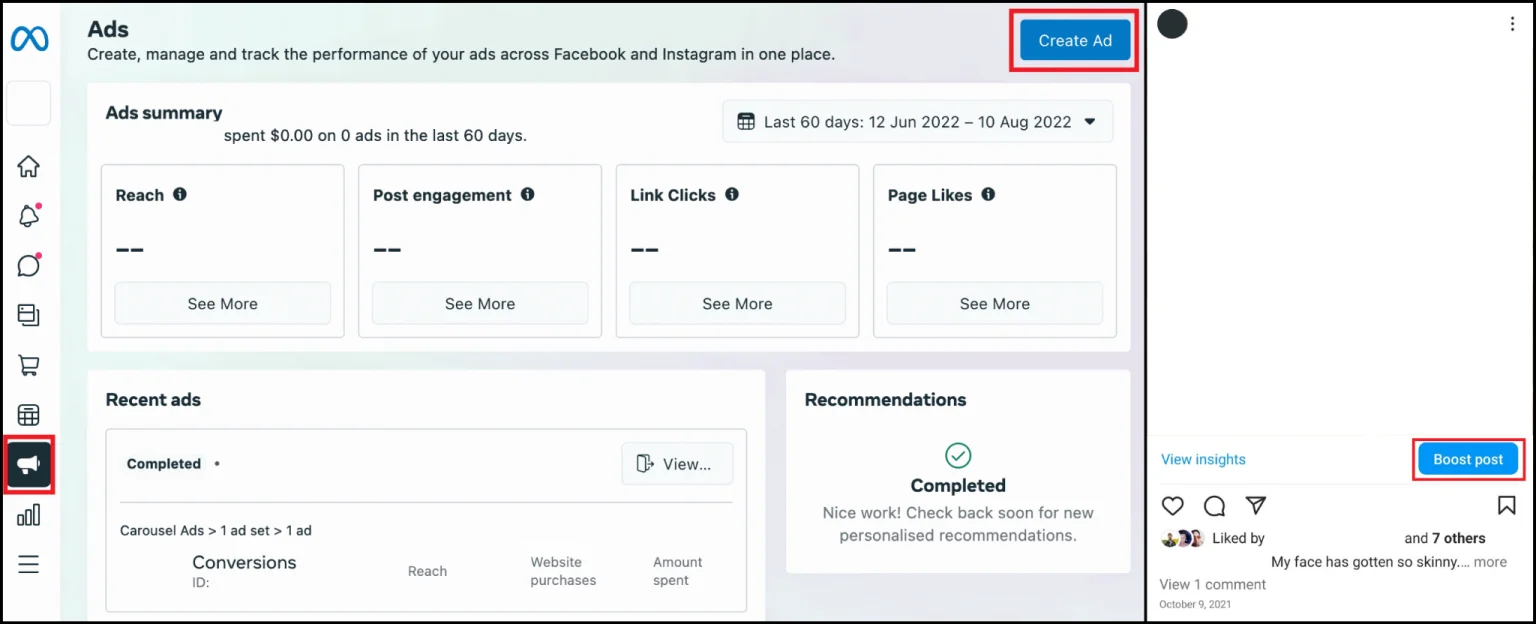Viewport: 1536px width, 624px height.
Task: Click the Boost post button
Action: pyautogui.click(x=1468, y=460)
